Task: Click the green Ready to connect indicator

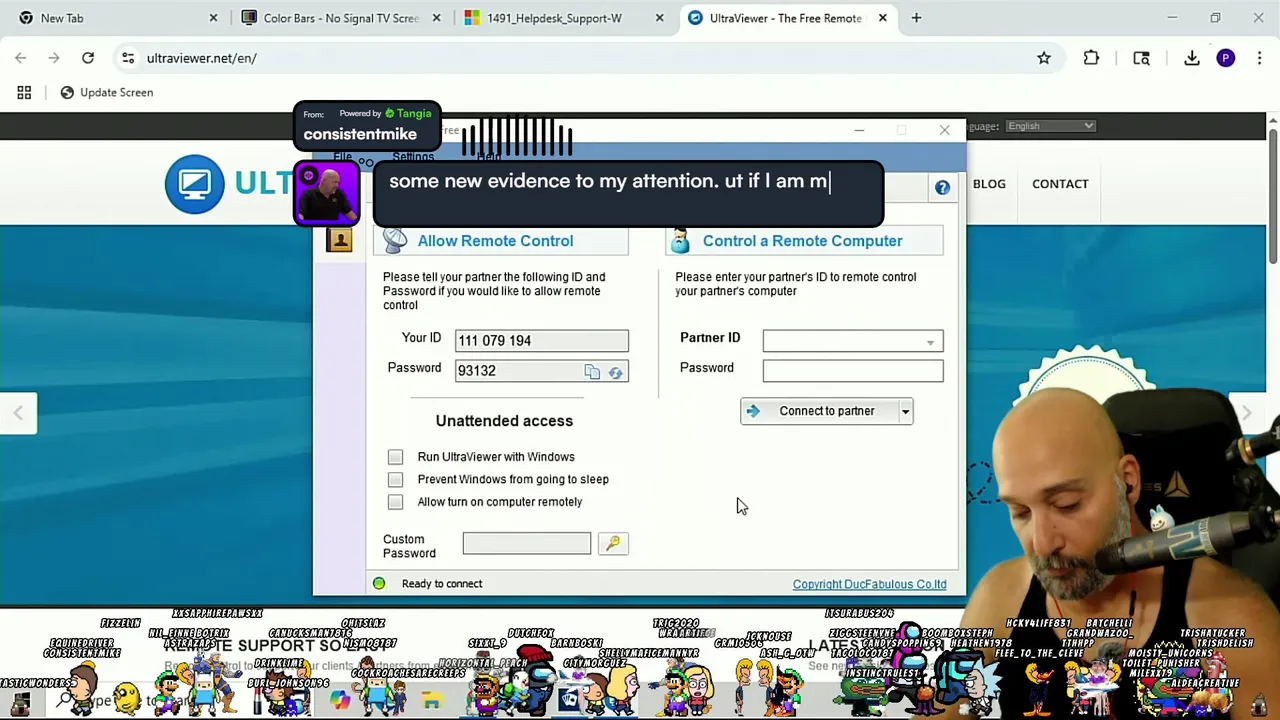Action: pyautogui.click(x=379, y=583)
